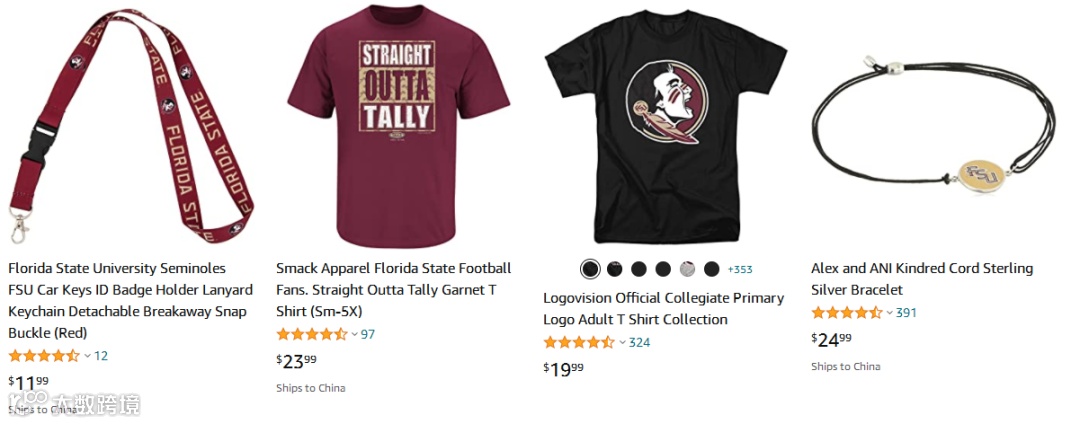
Task: Click the stars under the Straight Outta Tally shirt
Action: [x=311, y=334]
